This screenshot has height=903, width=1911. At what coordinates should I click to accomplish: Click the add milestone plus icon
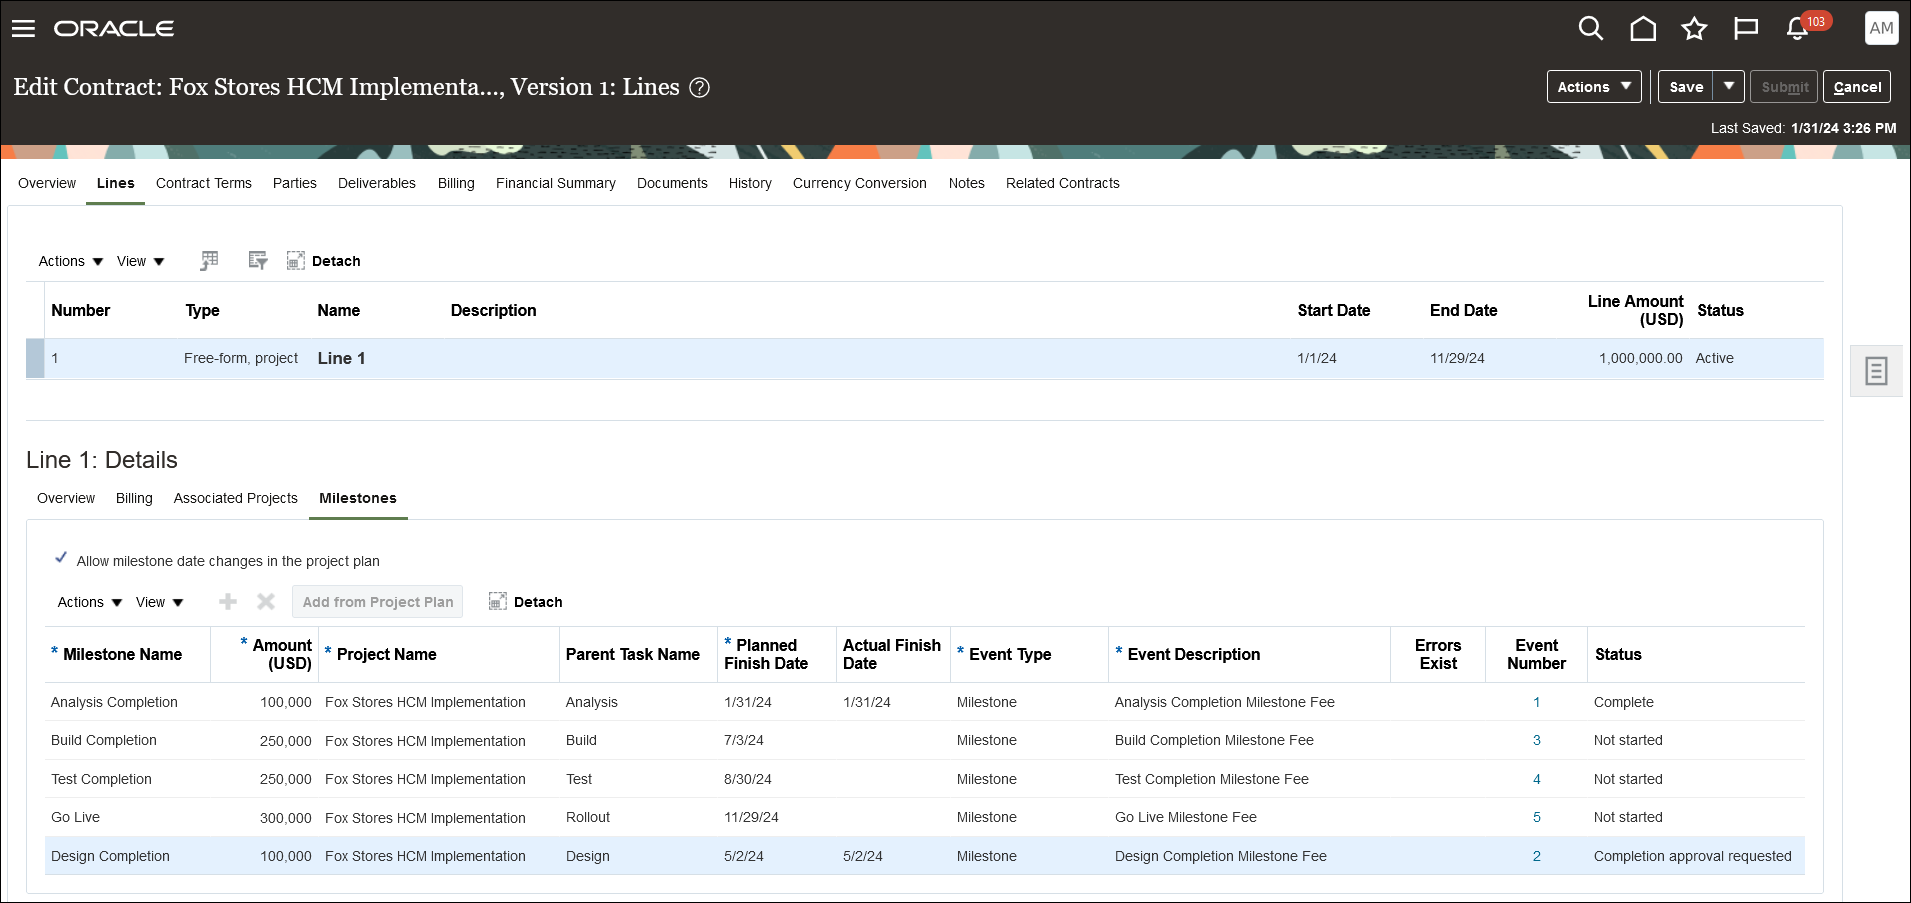pos(228,602)
